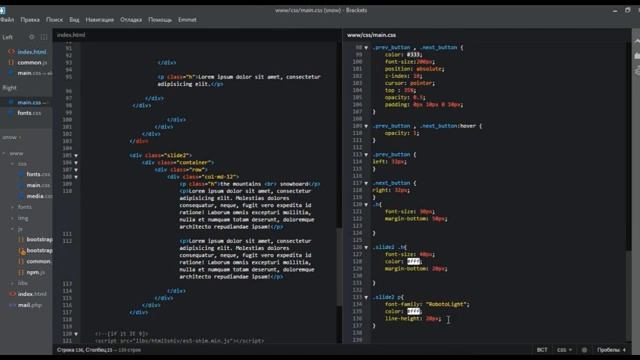Screen dimensions: 640x360
Task: Expand the libs folder
Action: click(x=12, y=283)
